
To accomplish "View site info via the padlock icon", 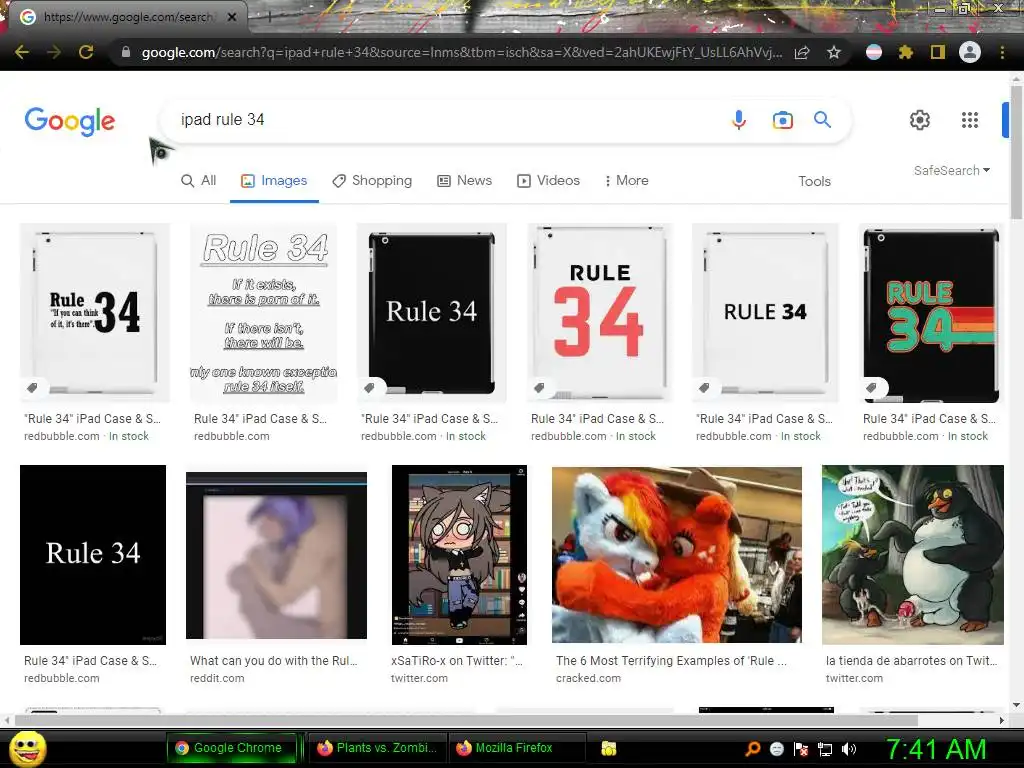I will tap(126, 52).
